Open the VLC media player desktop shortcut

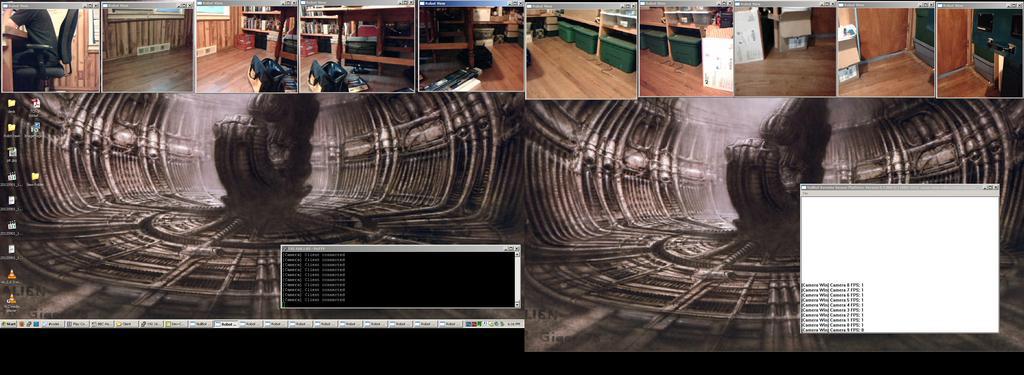coord(11,275)
